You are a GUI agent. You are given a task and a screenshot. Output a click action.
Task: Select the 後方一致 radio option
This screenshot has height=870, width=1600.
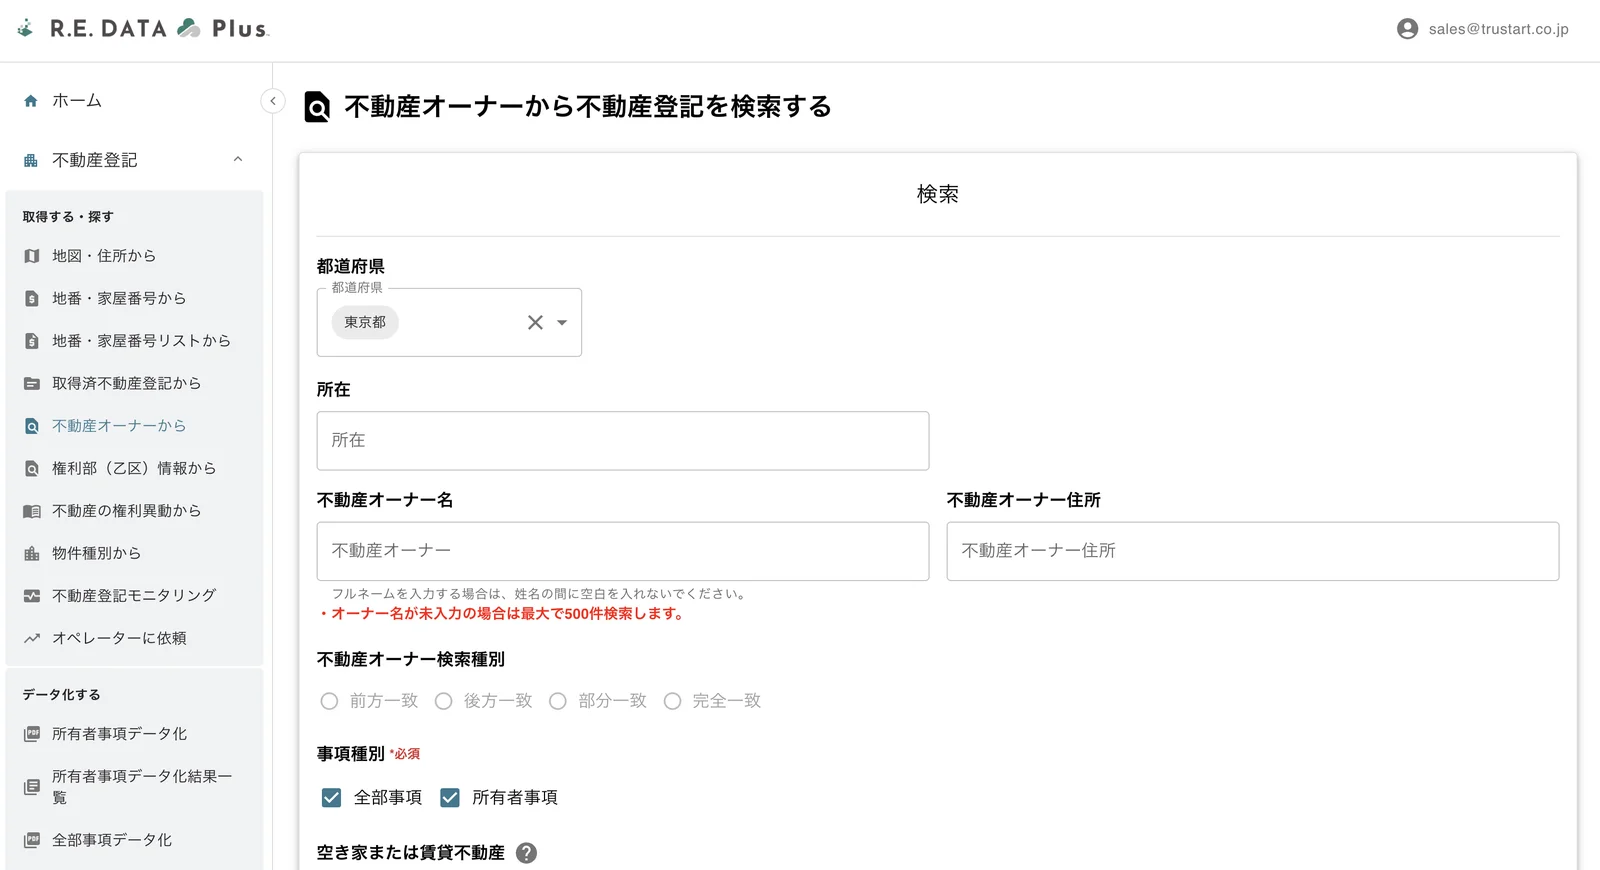(444, 701)
